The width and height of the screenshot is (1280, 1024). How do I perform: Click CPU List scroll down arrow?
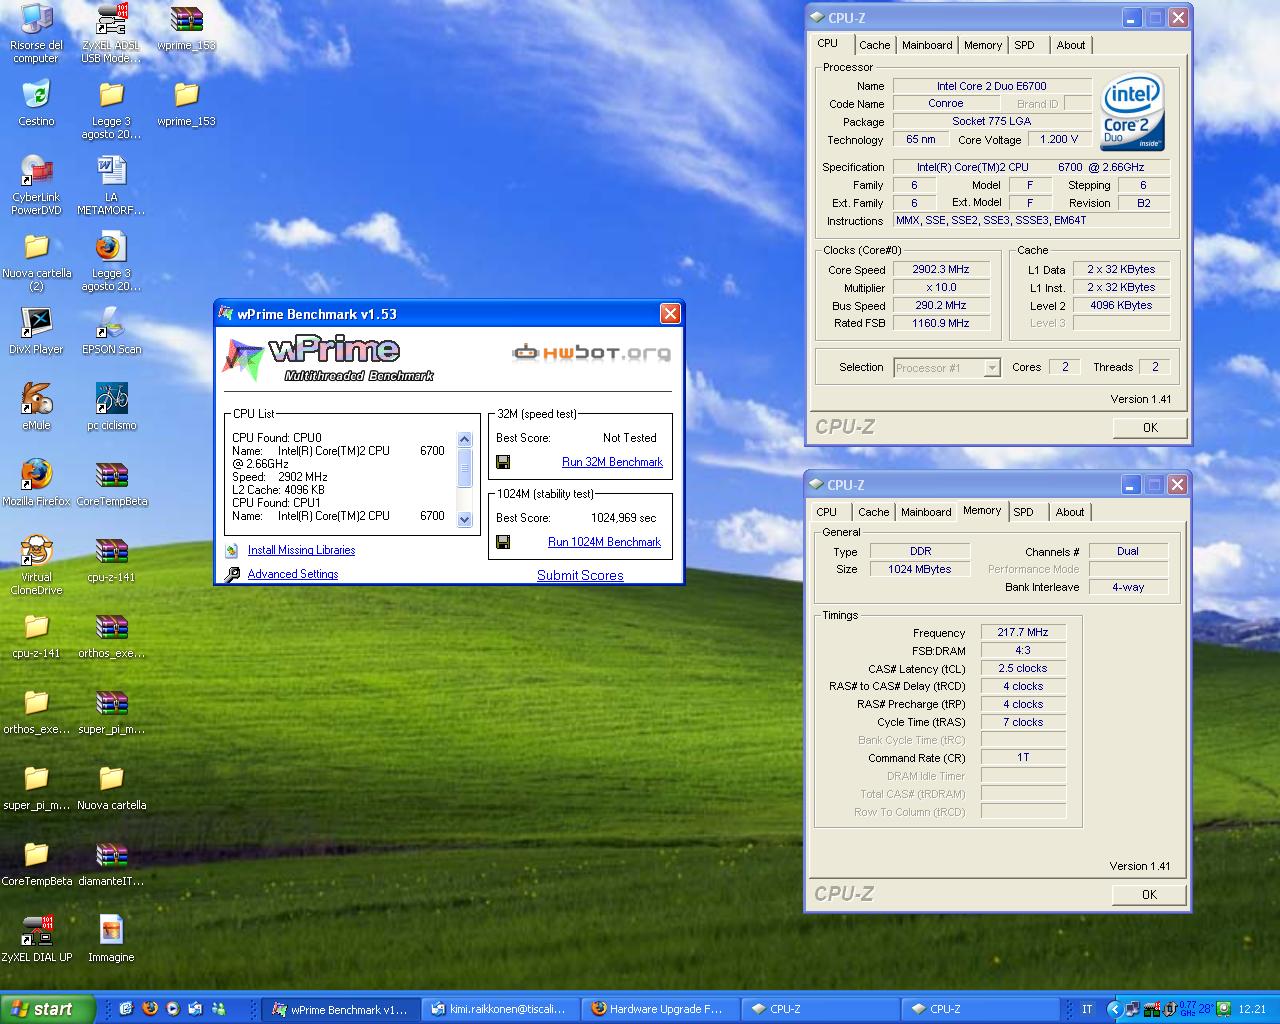click(464, 519)
